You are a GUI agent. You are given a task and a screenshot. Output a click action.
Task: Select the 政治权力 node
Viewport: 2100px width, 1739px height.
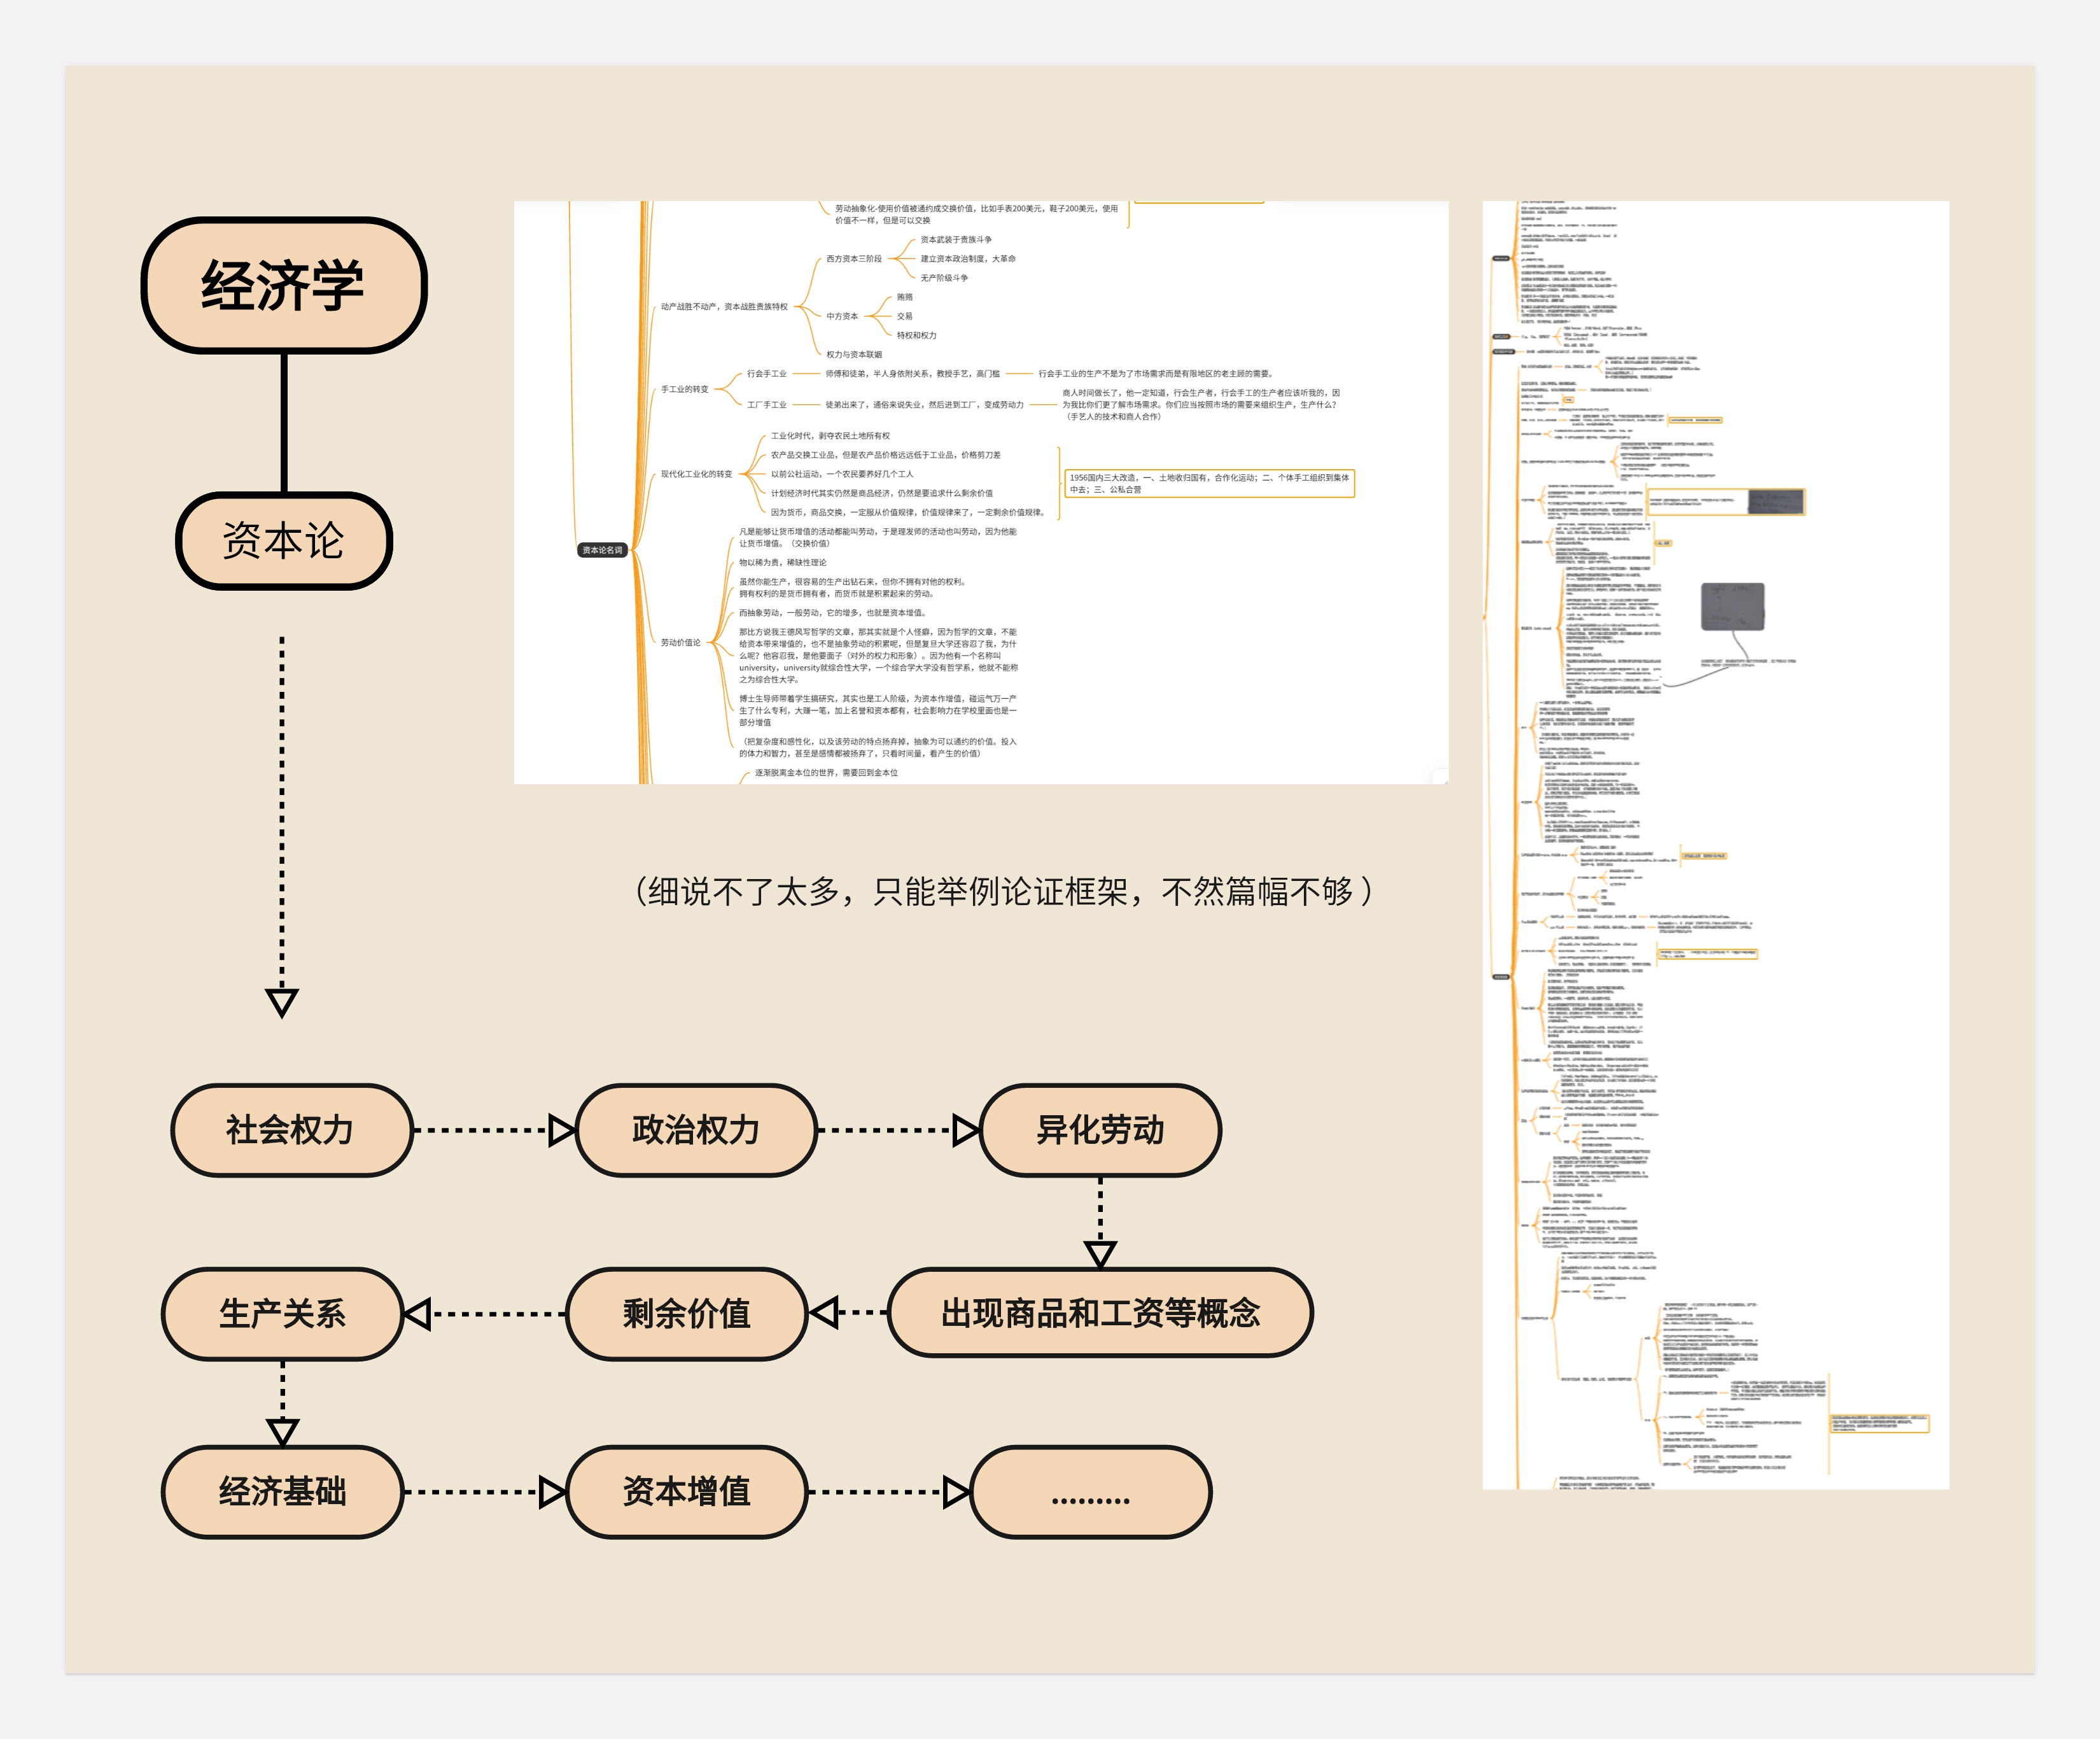697,1131
